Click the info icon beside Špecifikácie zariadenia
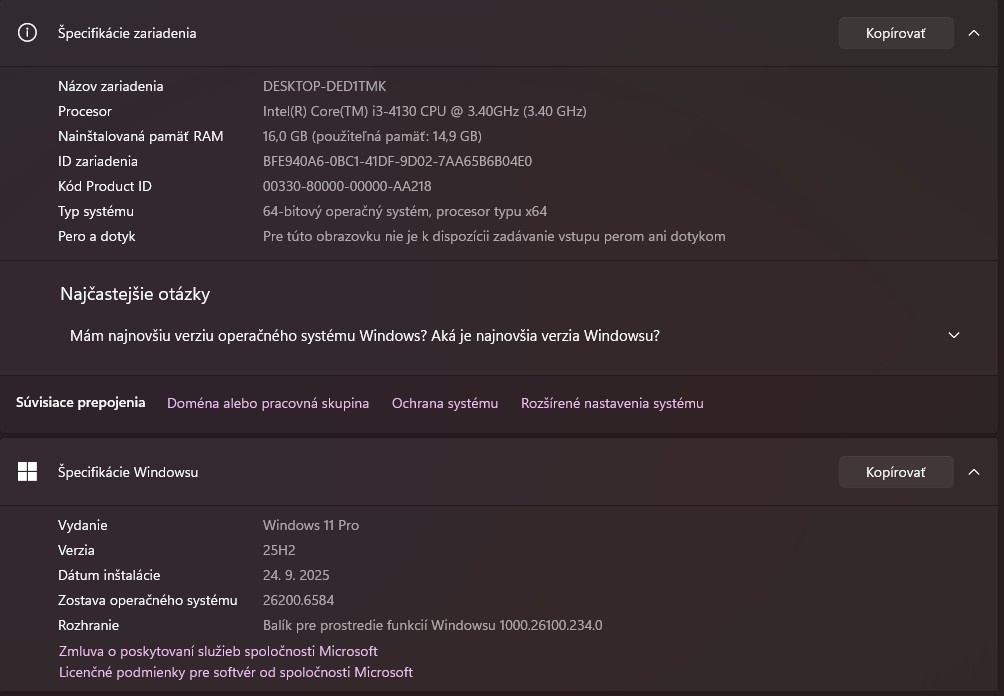The height and width of the screenshot is (696, 1004). point(27,32)
